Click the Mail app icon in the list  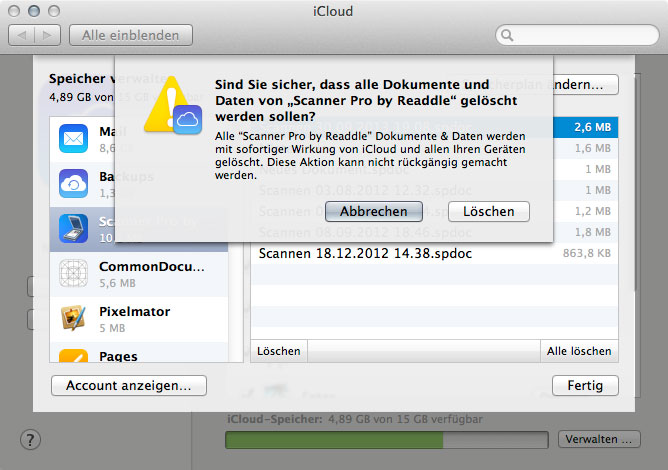pyautogui.click(x=74, y=138)
